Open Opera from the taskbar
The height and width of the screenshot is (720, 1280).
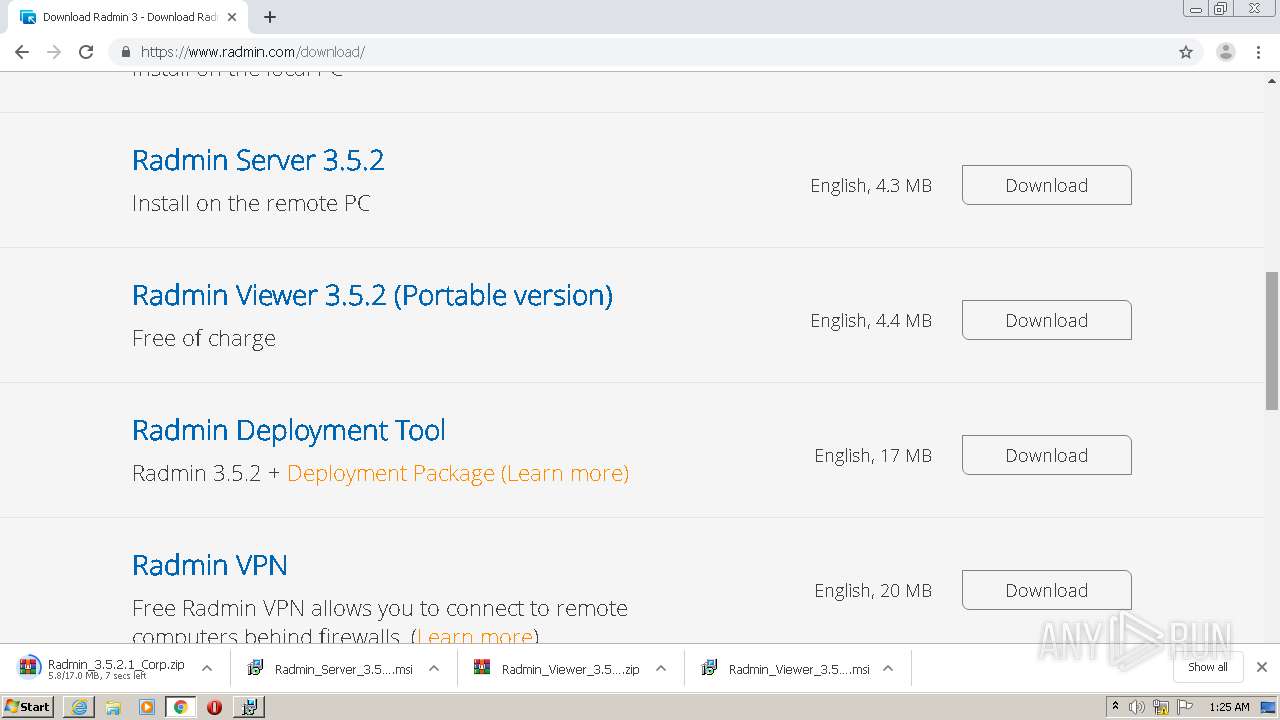tap(214, 707)
